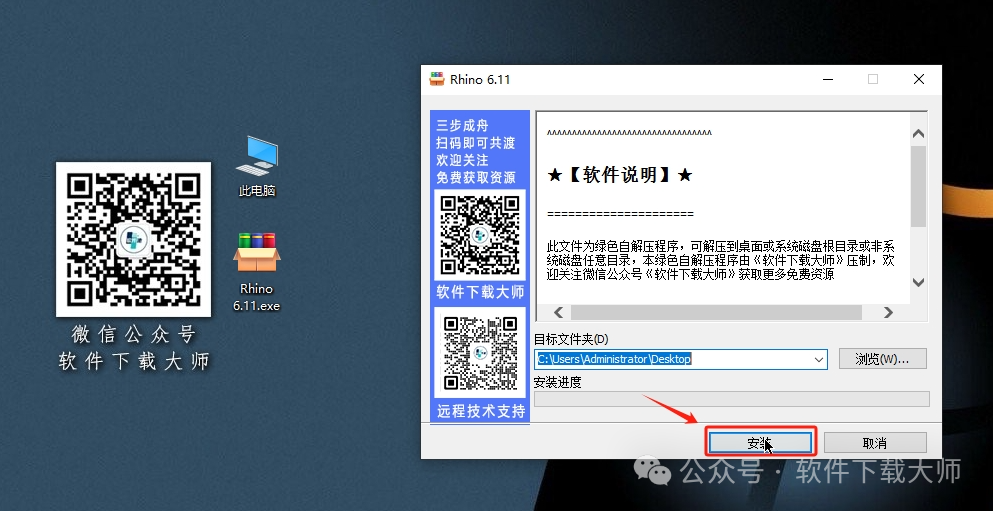Click the installer progress bar under 安装进度

[731, 399]
